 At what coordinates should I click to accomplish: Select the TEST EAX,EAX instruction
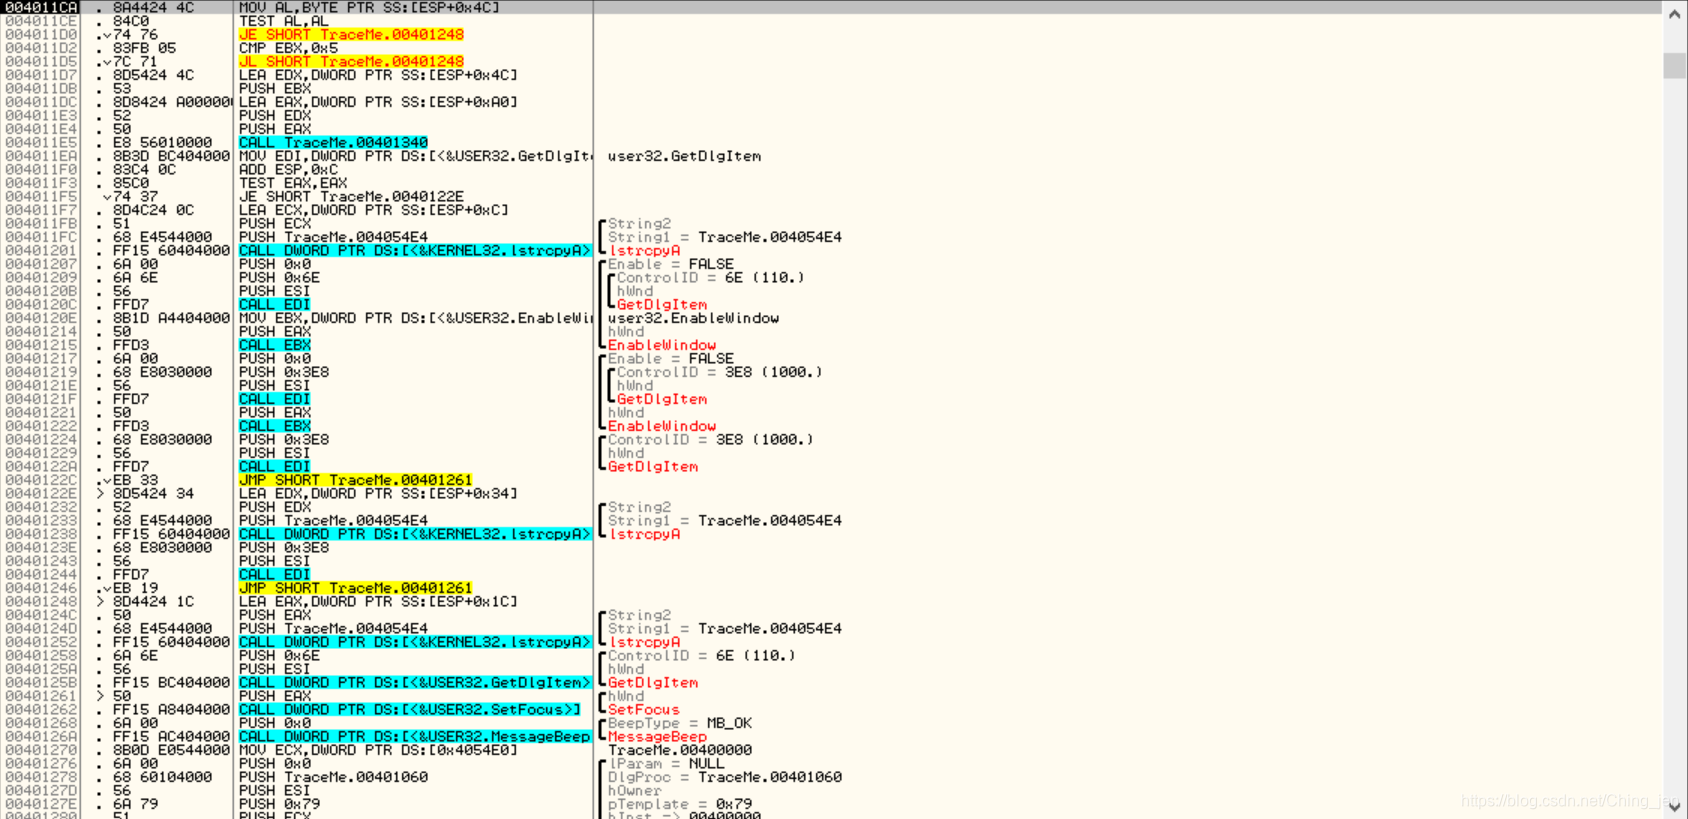293,183
